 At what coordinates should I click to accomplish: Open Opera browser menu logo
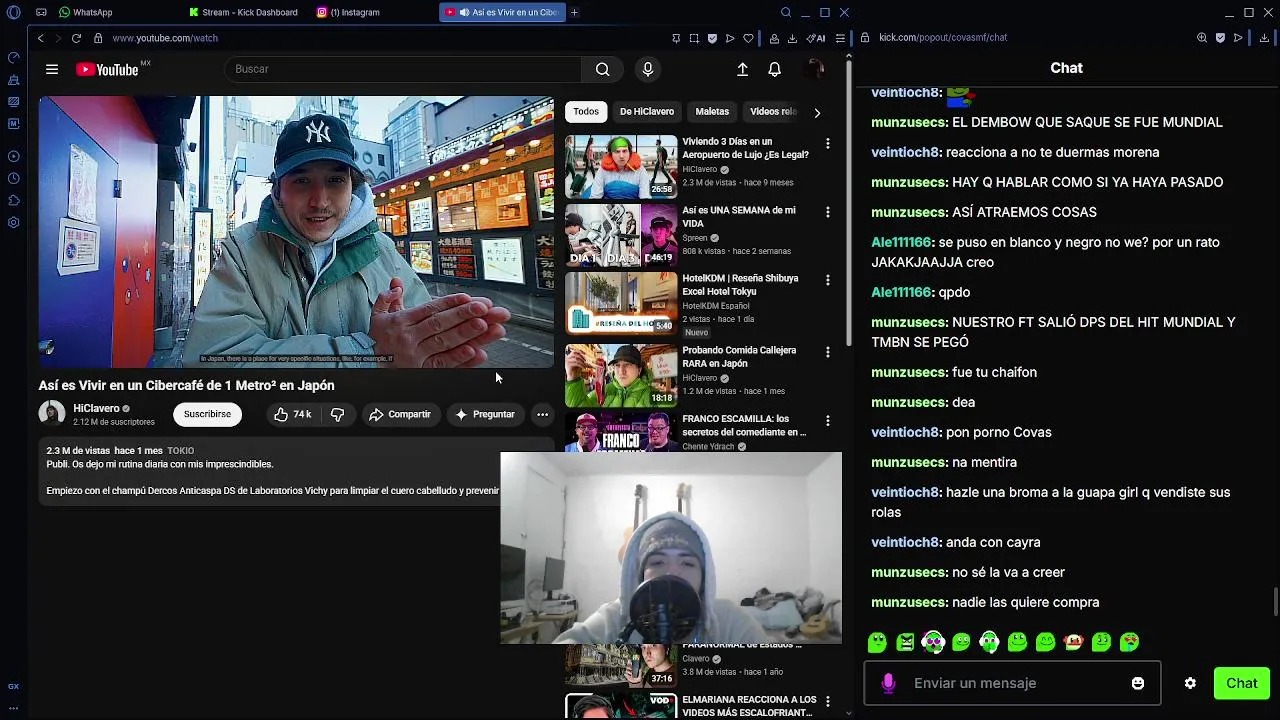click(x=14, y=12)
